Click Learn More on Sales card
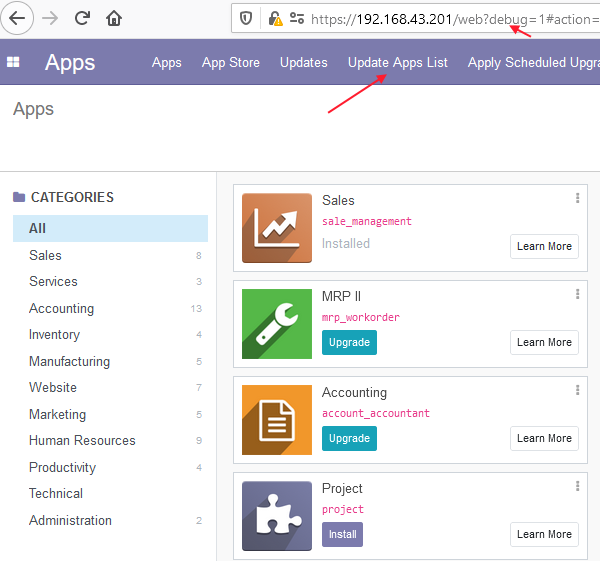The image size is (600, 561). 544,246
